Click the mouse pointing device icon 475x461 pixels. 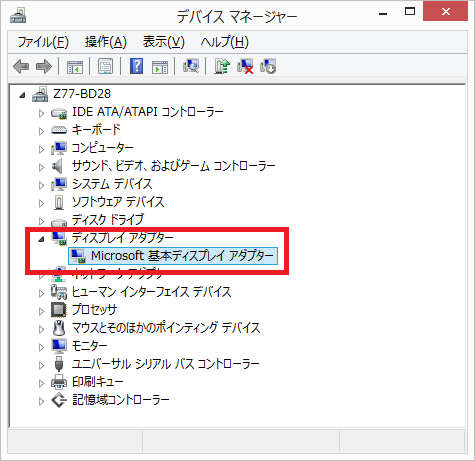tap(59, 328)
